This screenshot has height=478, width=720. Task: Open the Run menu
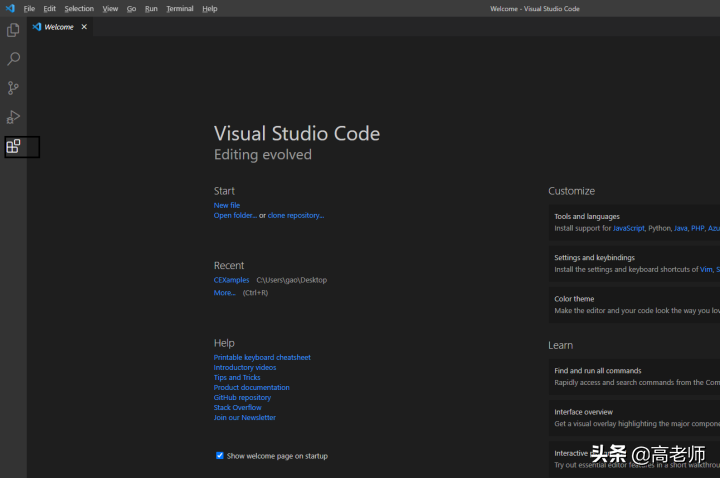click(151, 8)
